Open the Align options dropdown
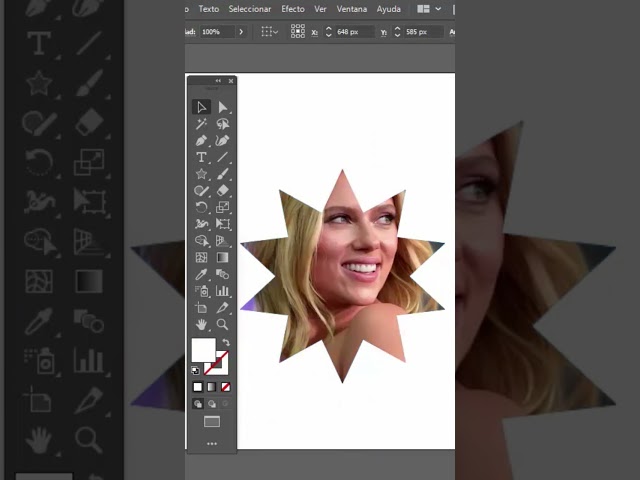Viewport: 640px width, 480px height. pyautogui.click(x=269, y=31)
